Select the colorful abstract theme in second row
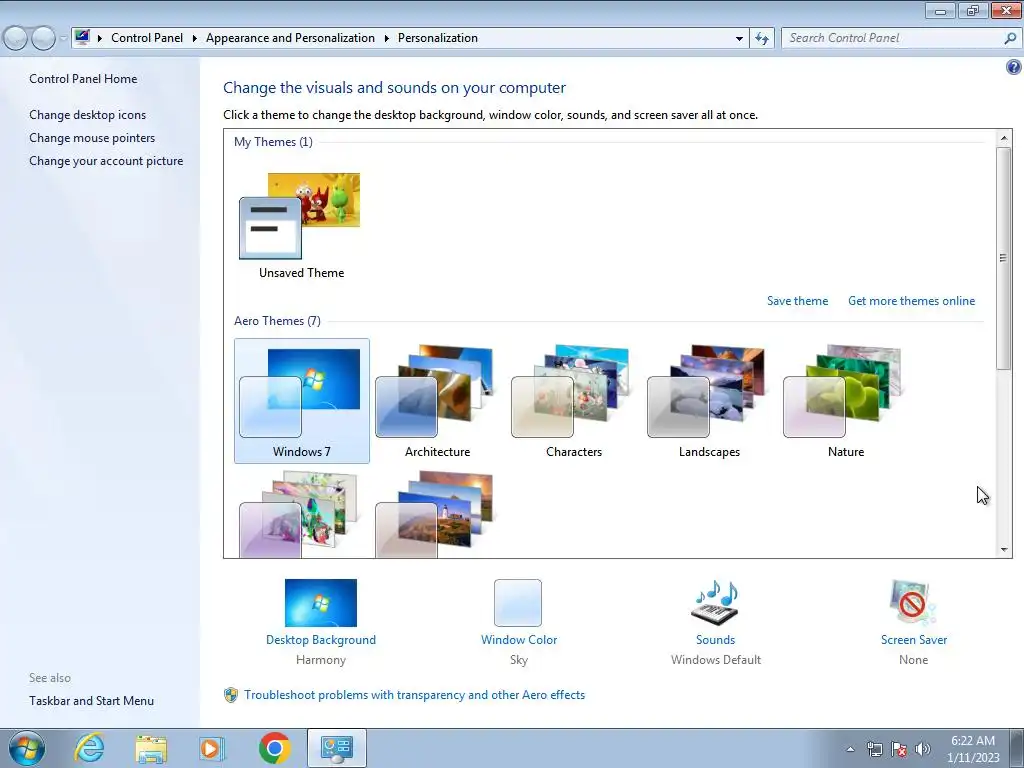1024x768 pixels. click(299, 514)
